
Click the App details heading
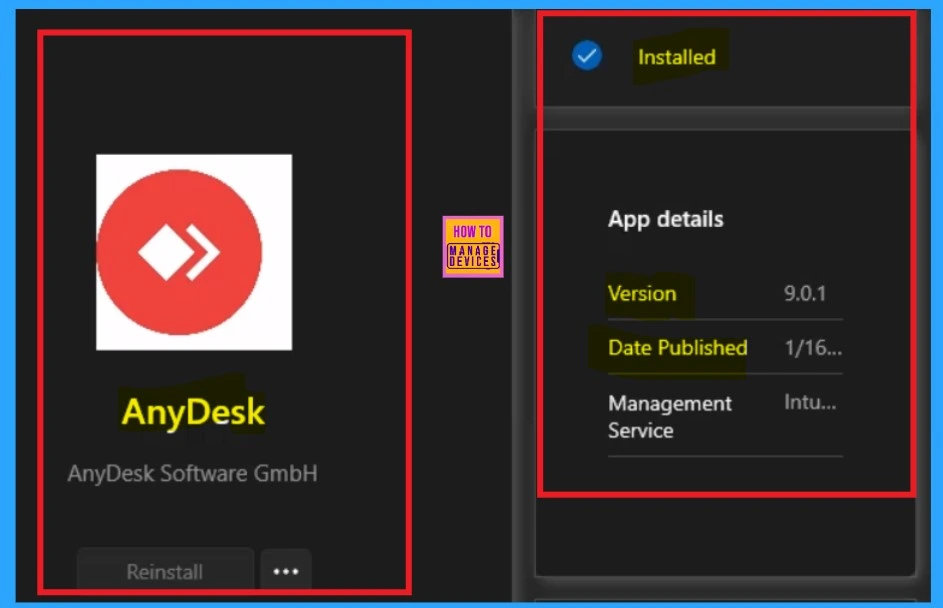point(665,220)
